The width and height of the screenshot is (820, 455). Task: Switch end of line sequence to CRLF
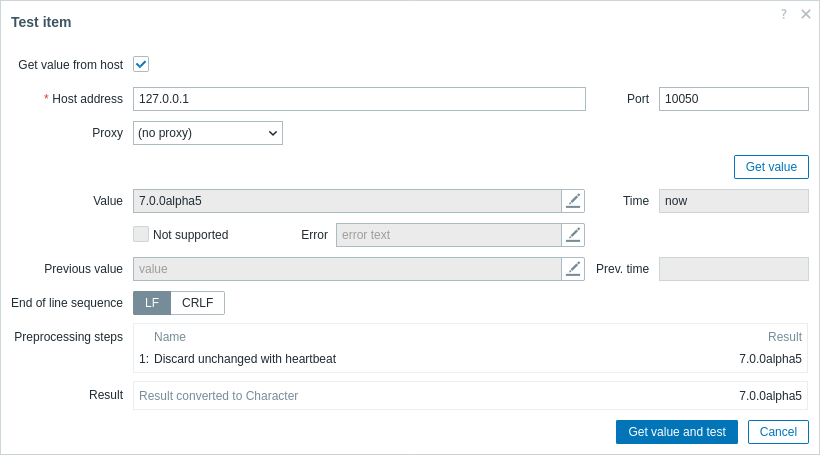pyautogui.click(x=198, y=303)
